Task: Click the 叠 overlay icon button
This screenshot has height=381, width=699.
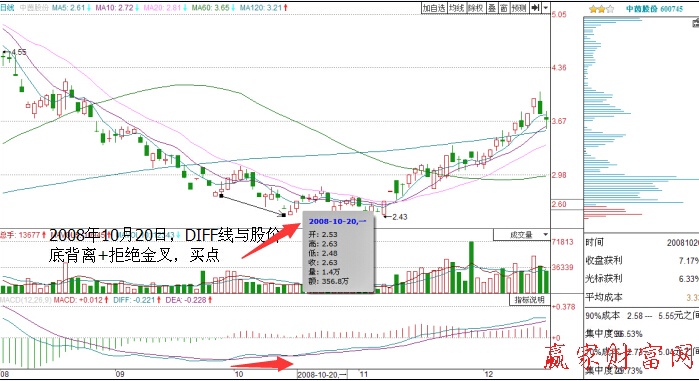Action: pos(492,8)
